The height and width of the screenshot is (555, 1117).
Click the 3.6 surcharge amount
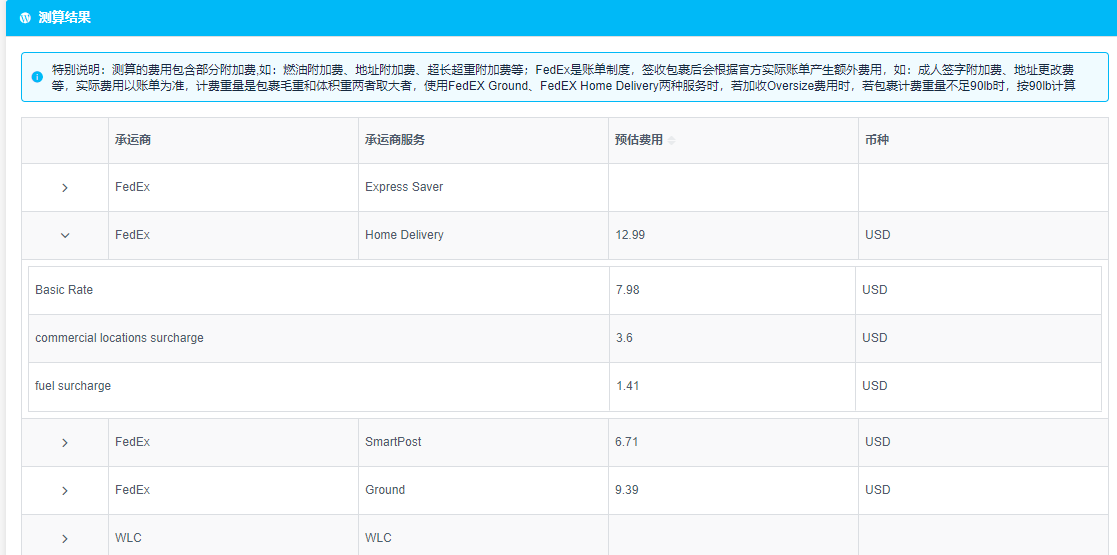(624, 338)
